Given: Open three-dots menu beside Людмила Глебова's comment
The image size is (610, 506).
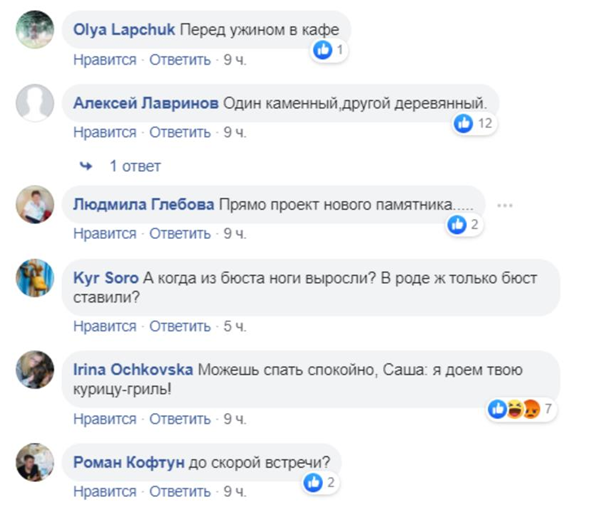Looking at the screenshot, I should (504, 205).
